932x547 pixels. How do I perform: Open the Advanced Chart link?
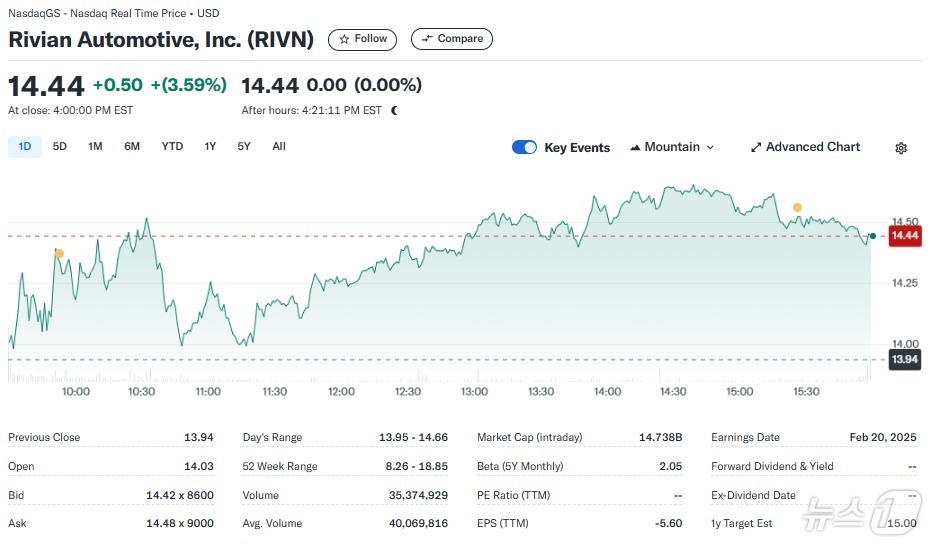tap(812, 147)
